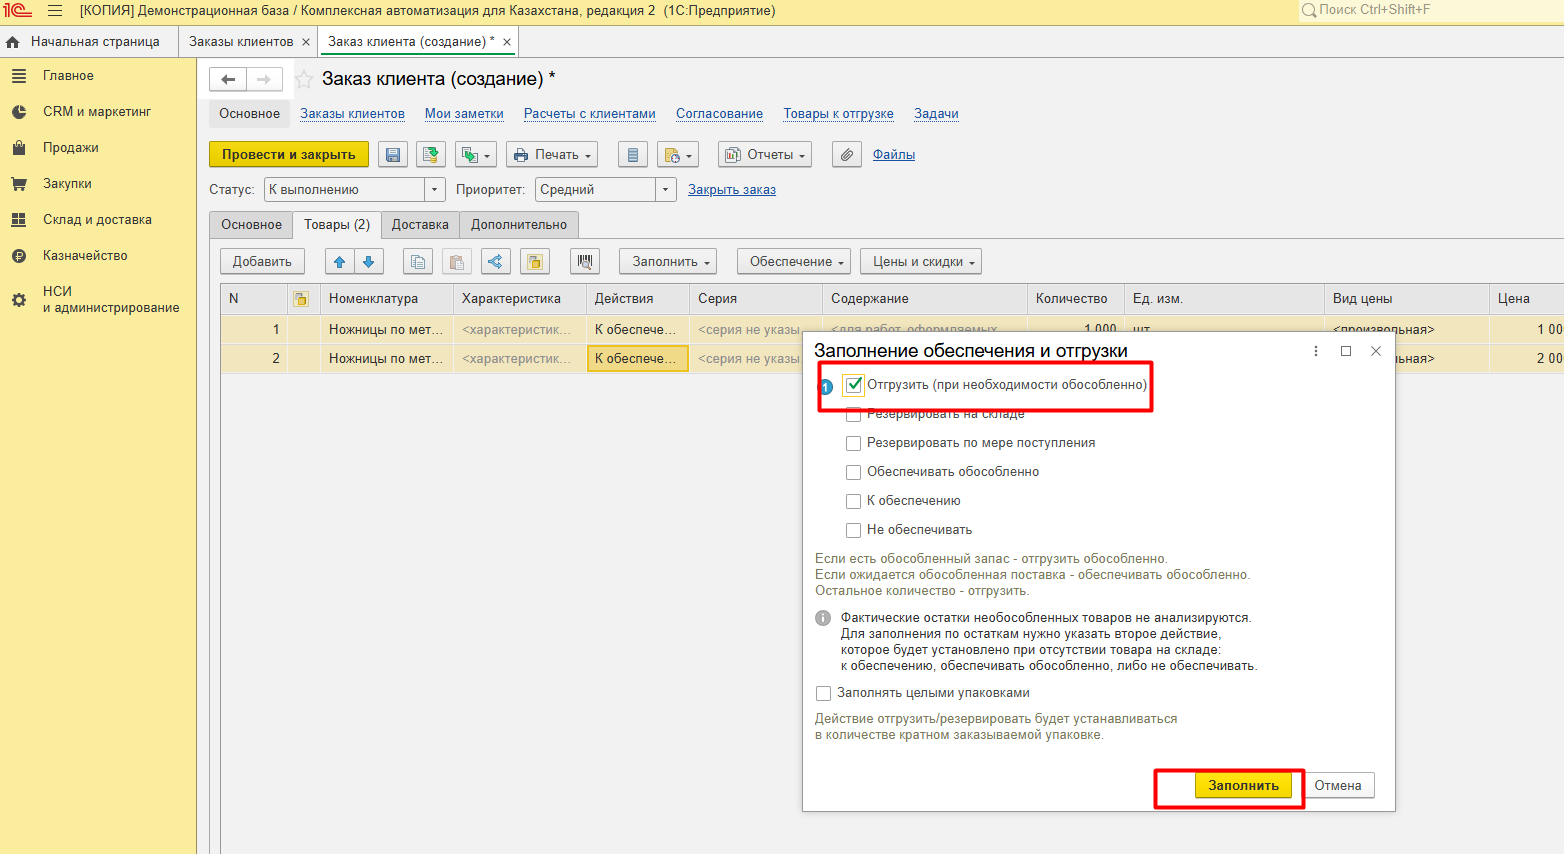Open the Цены и скидки dropdown menu
Image resolution: width=1564 pixels, height=854 pixels.
coord(921,262)
